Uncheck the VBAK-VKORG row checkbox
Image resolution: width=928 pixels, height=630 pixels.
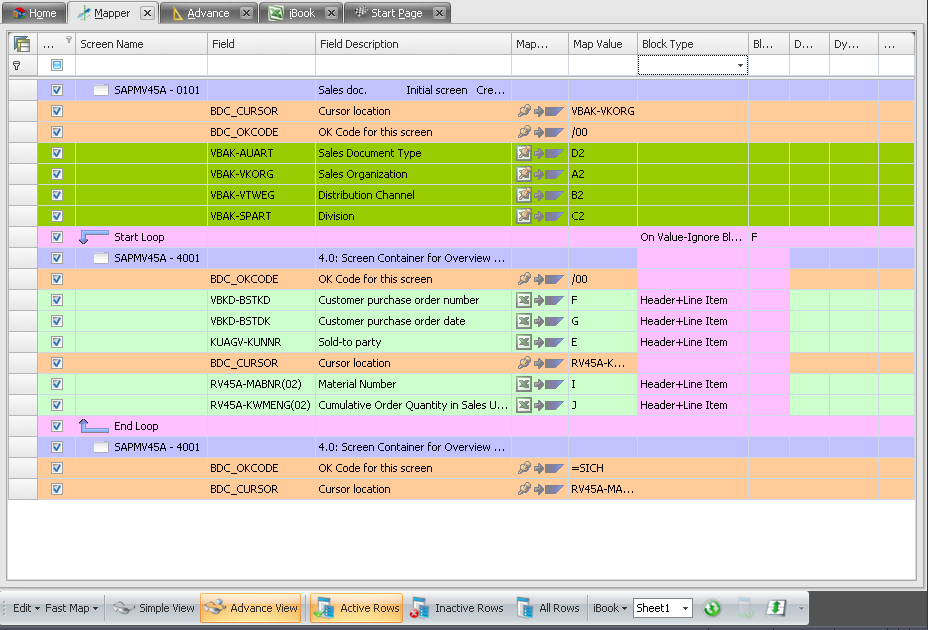click(57, 174)
